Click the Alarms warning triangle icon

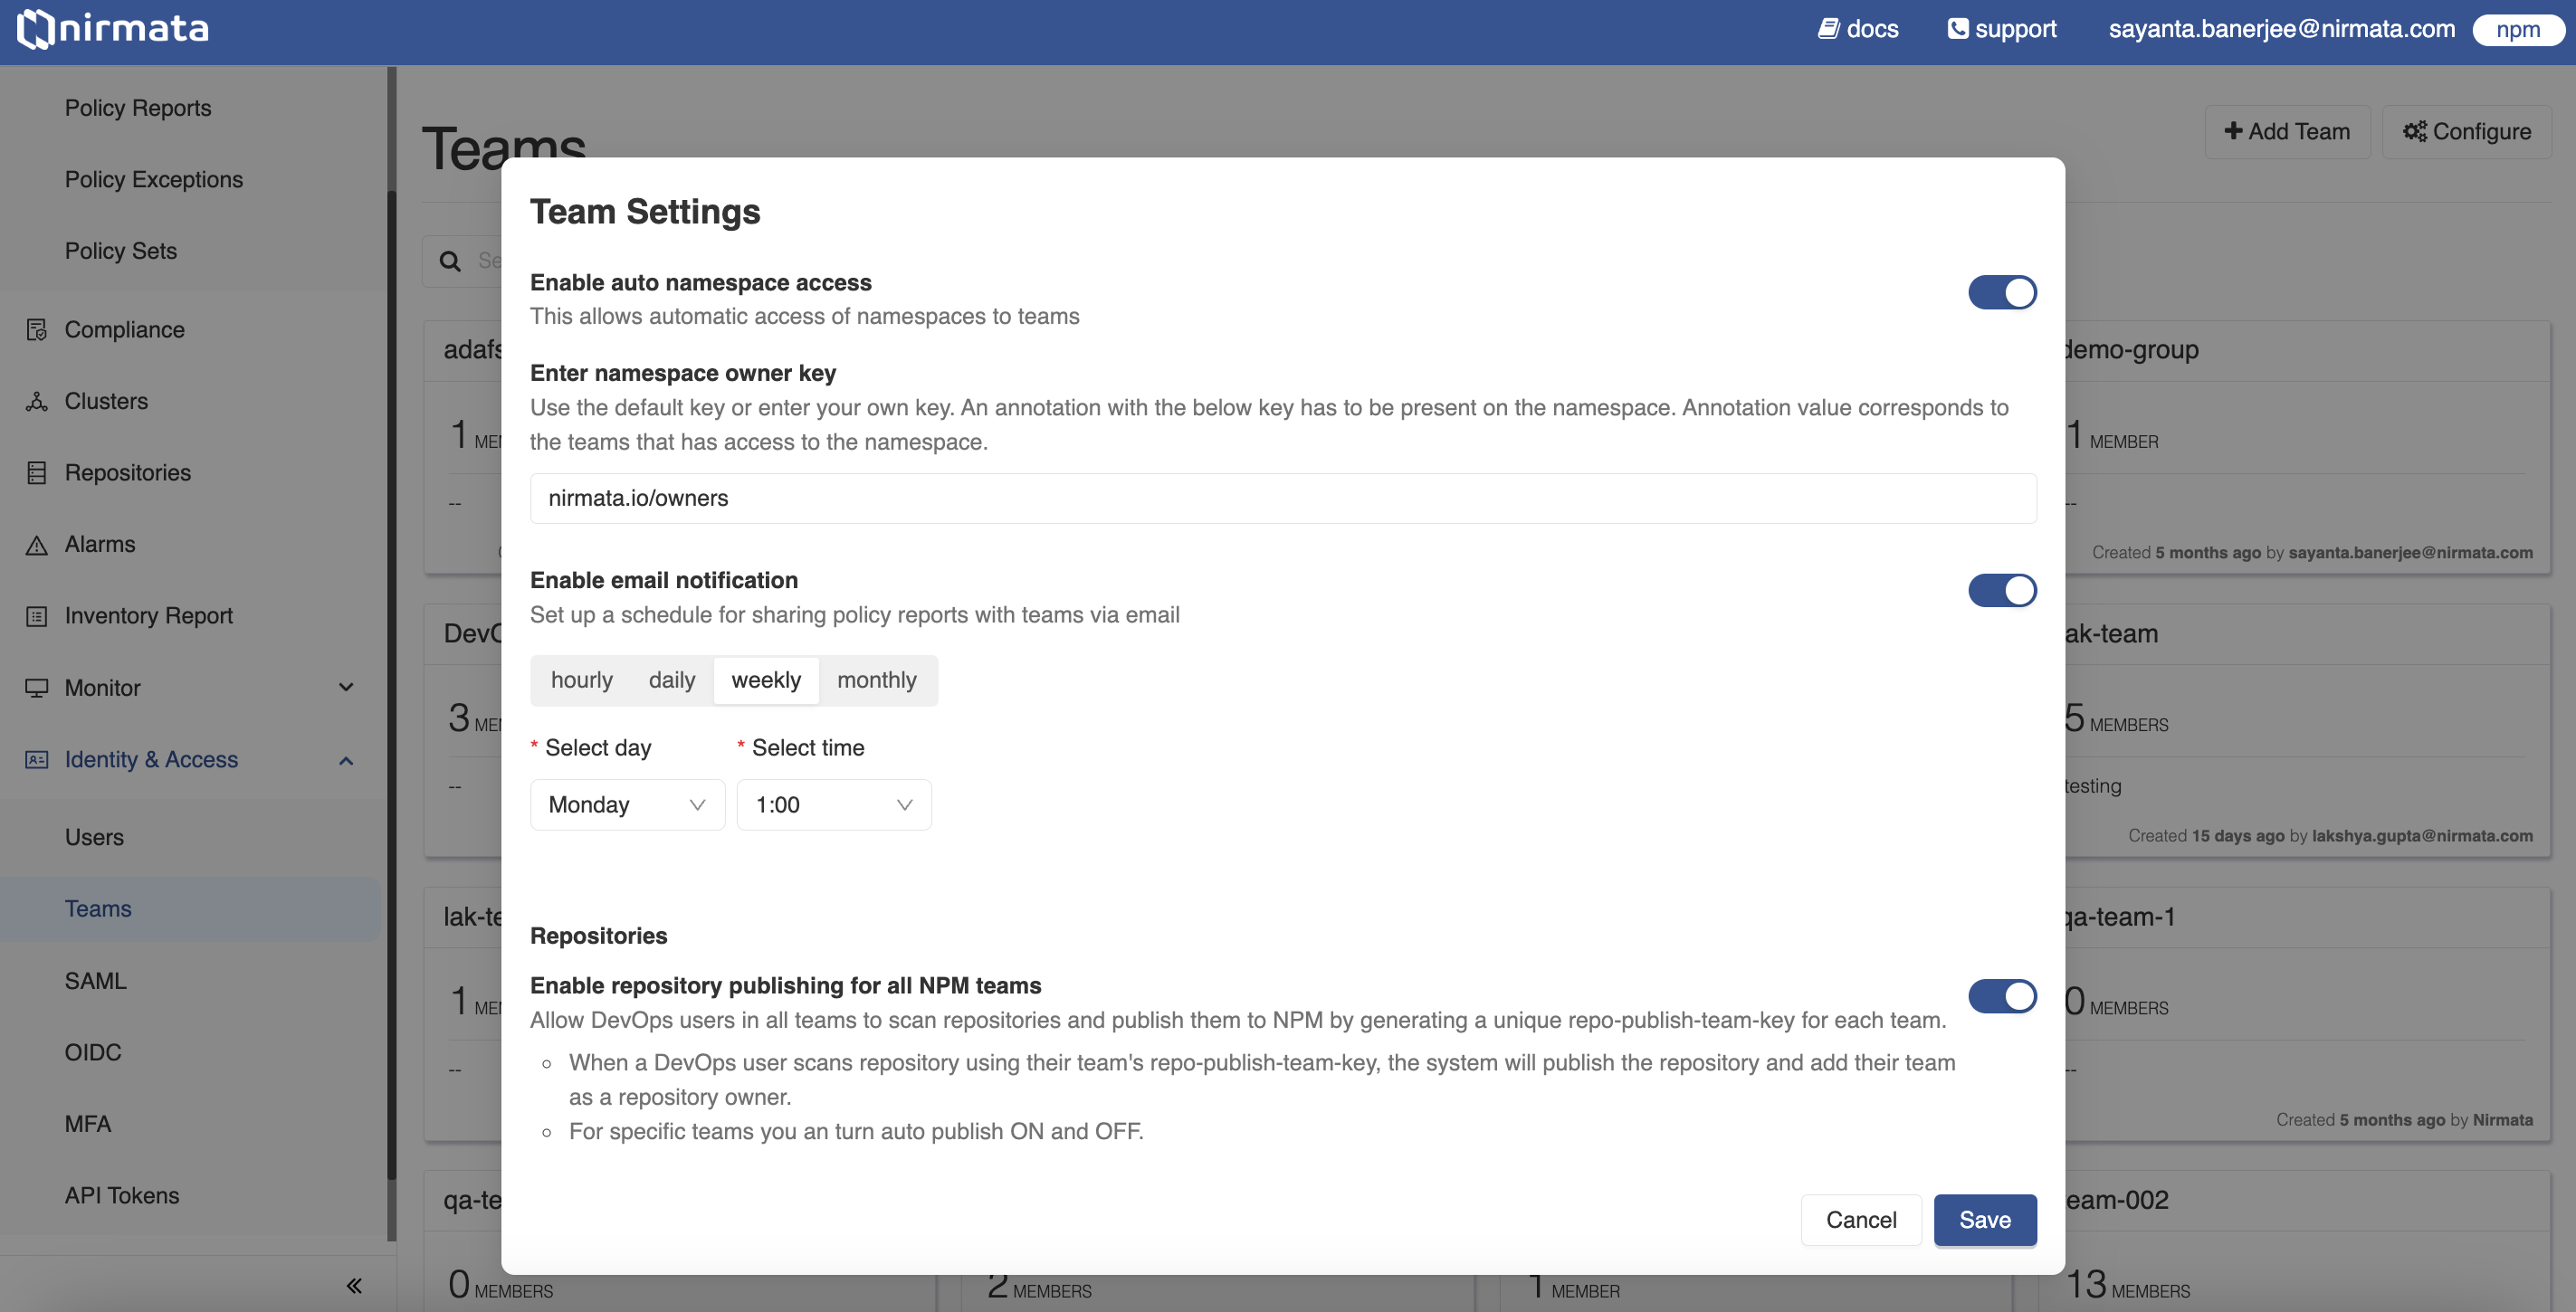(x=37, y=545)
